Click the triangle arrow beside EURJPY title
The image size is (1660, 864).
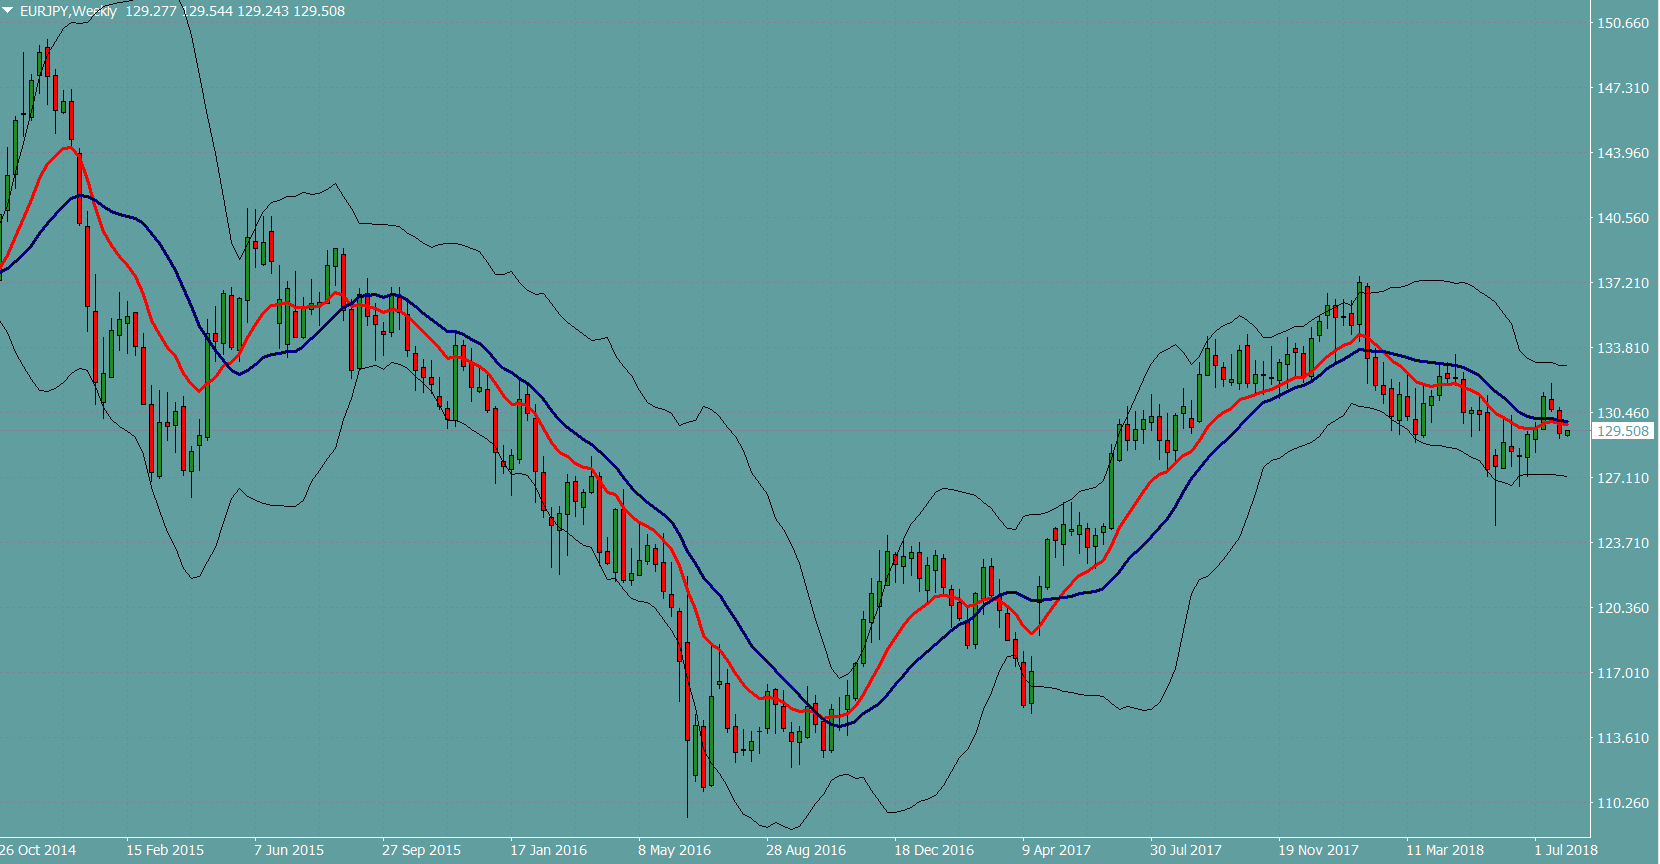(8, 10)
